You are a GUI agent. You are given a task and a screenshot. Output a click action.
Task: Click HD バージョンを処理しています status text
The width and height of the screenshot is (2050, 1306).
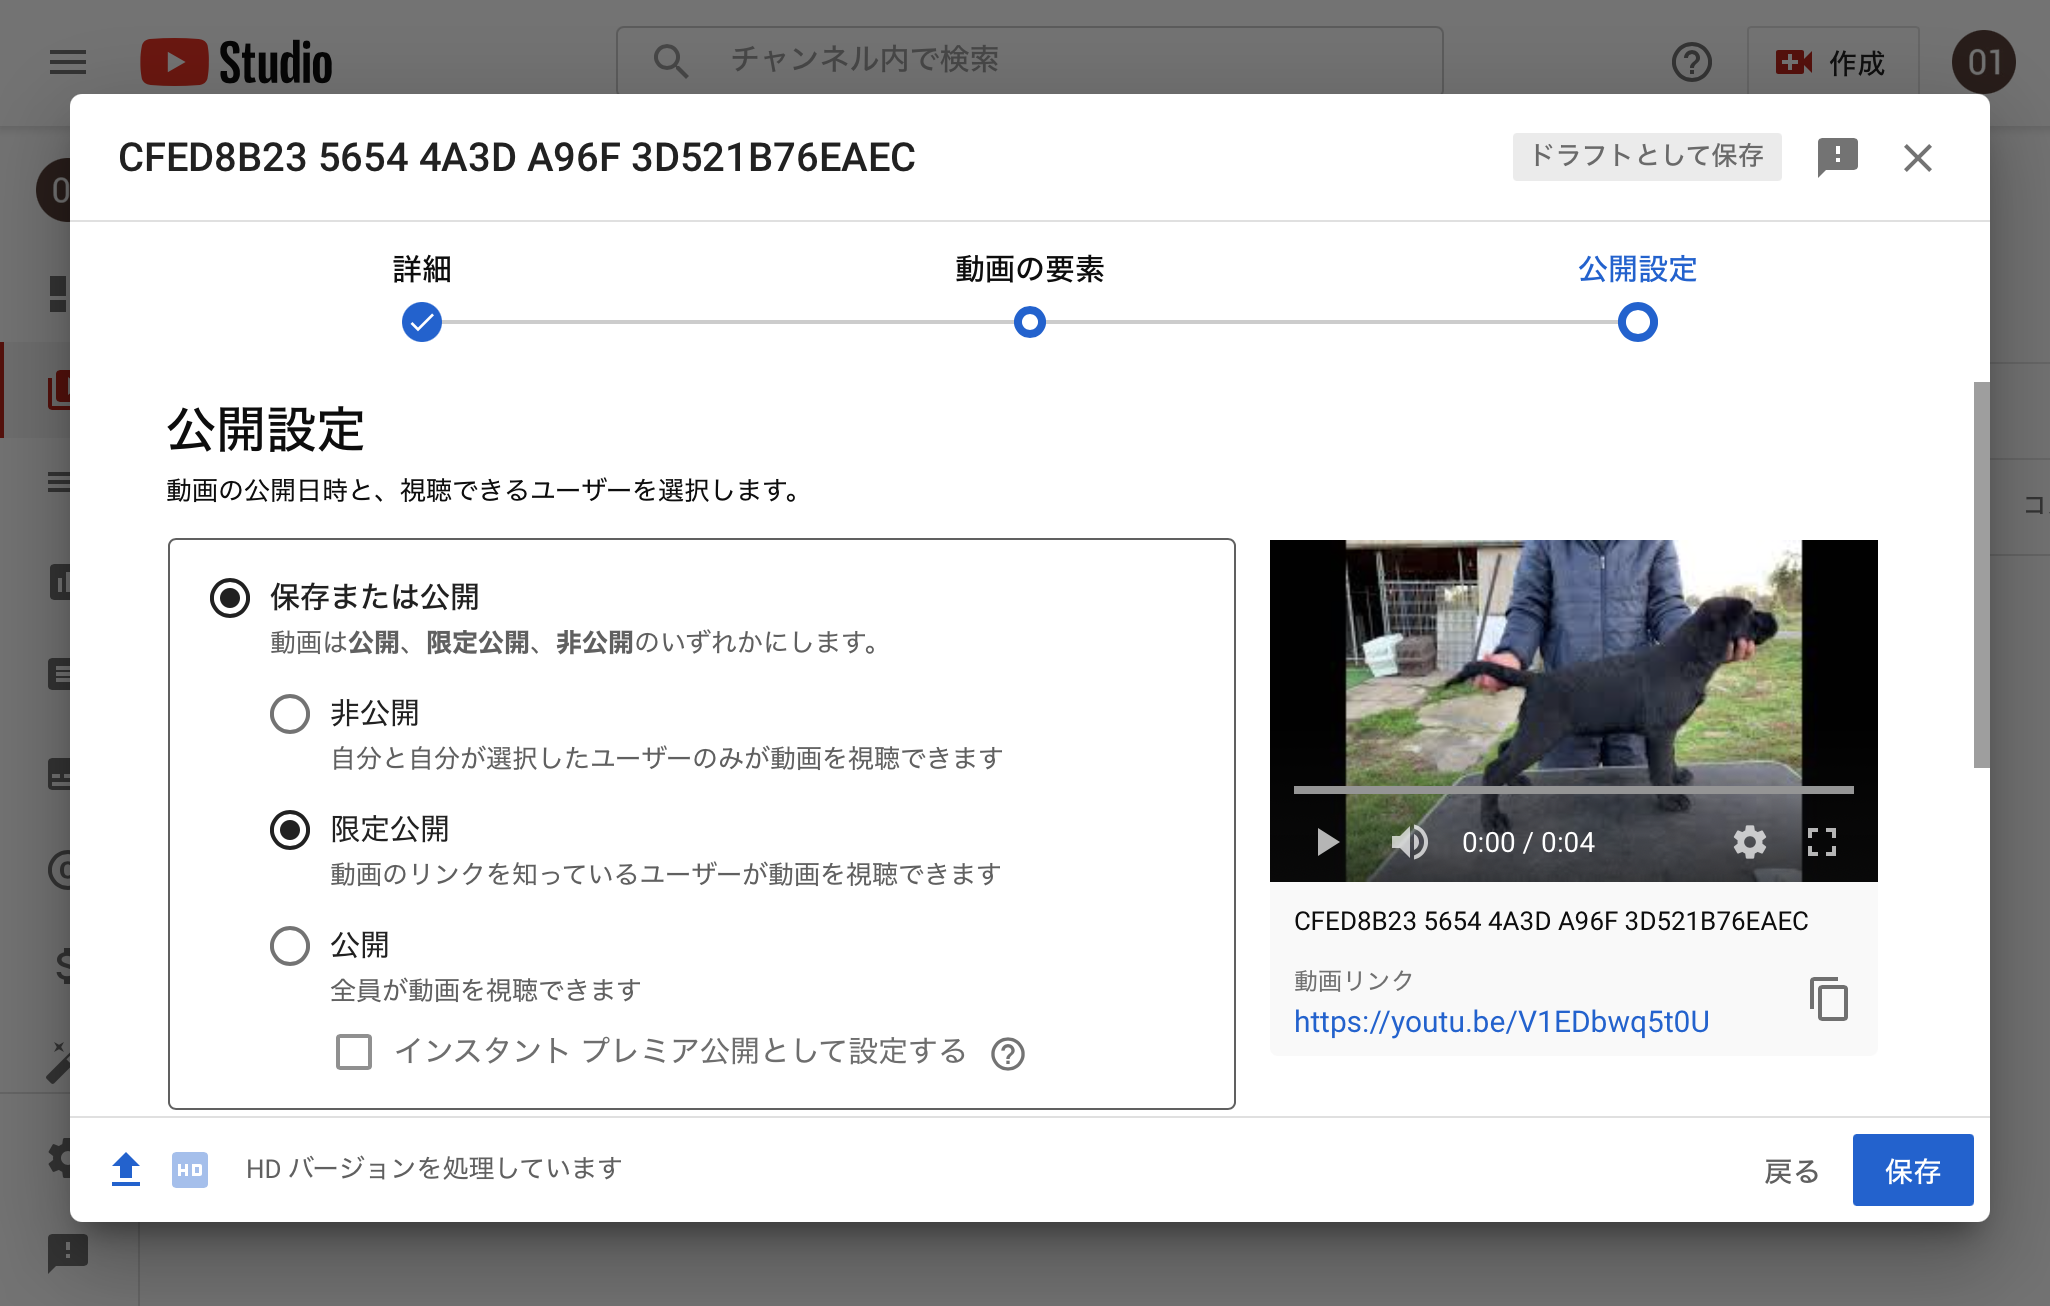point(434,1169)
